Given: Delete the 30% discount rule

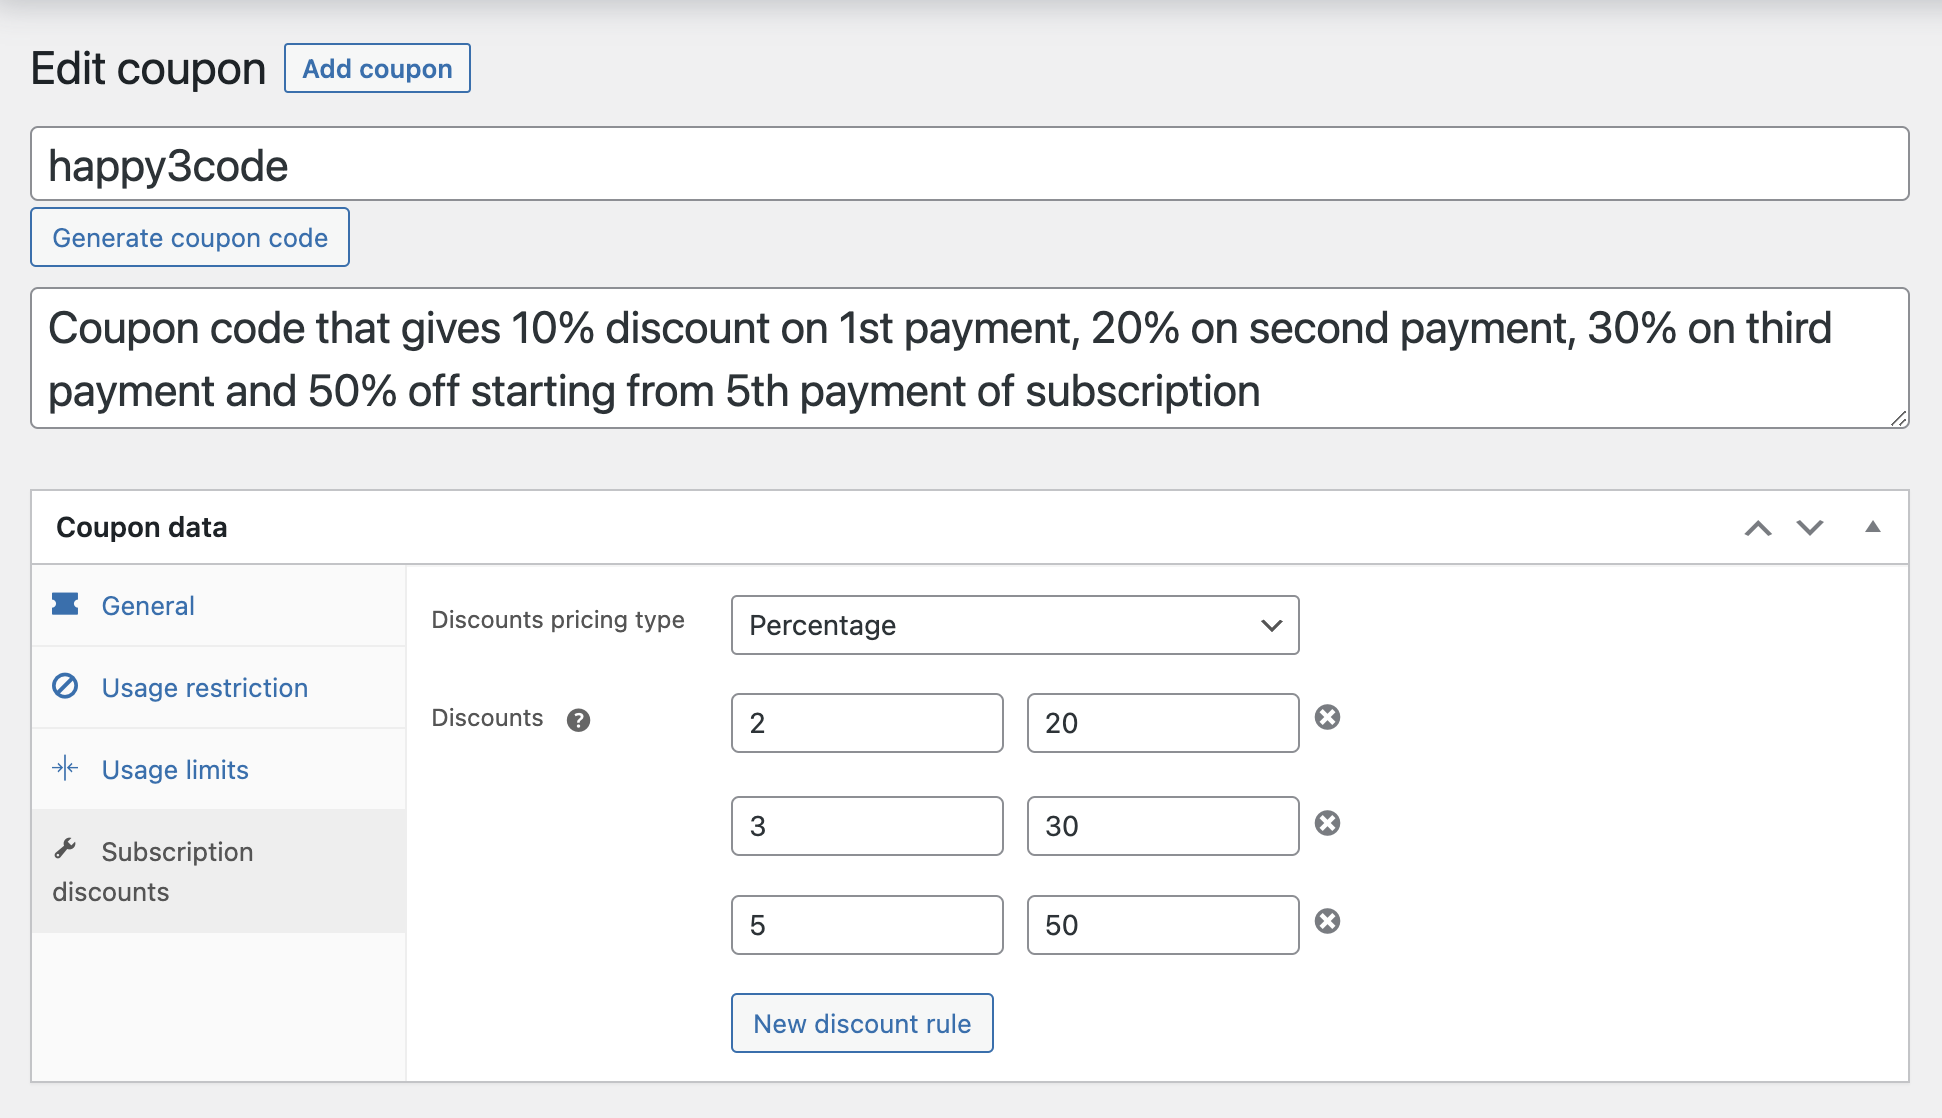Looking at the screenshot, I should (x=1328, y=823).
